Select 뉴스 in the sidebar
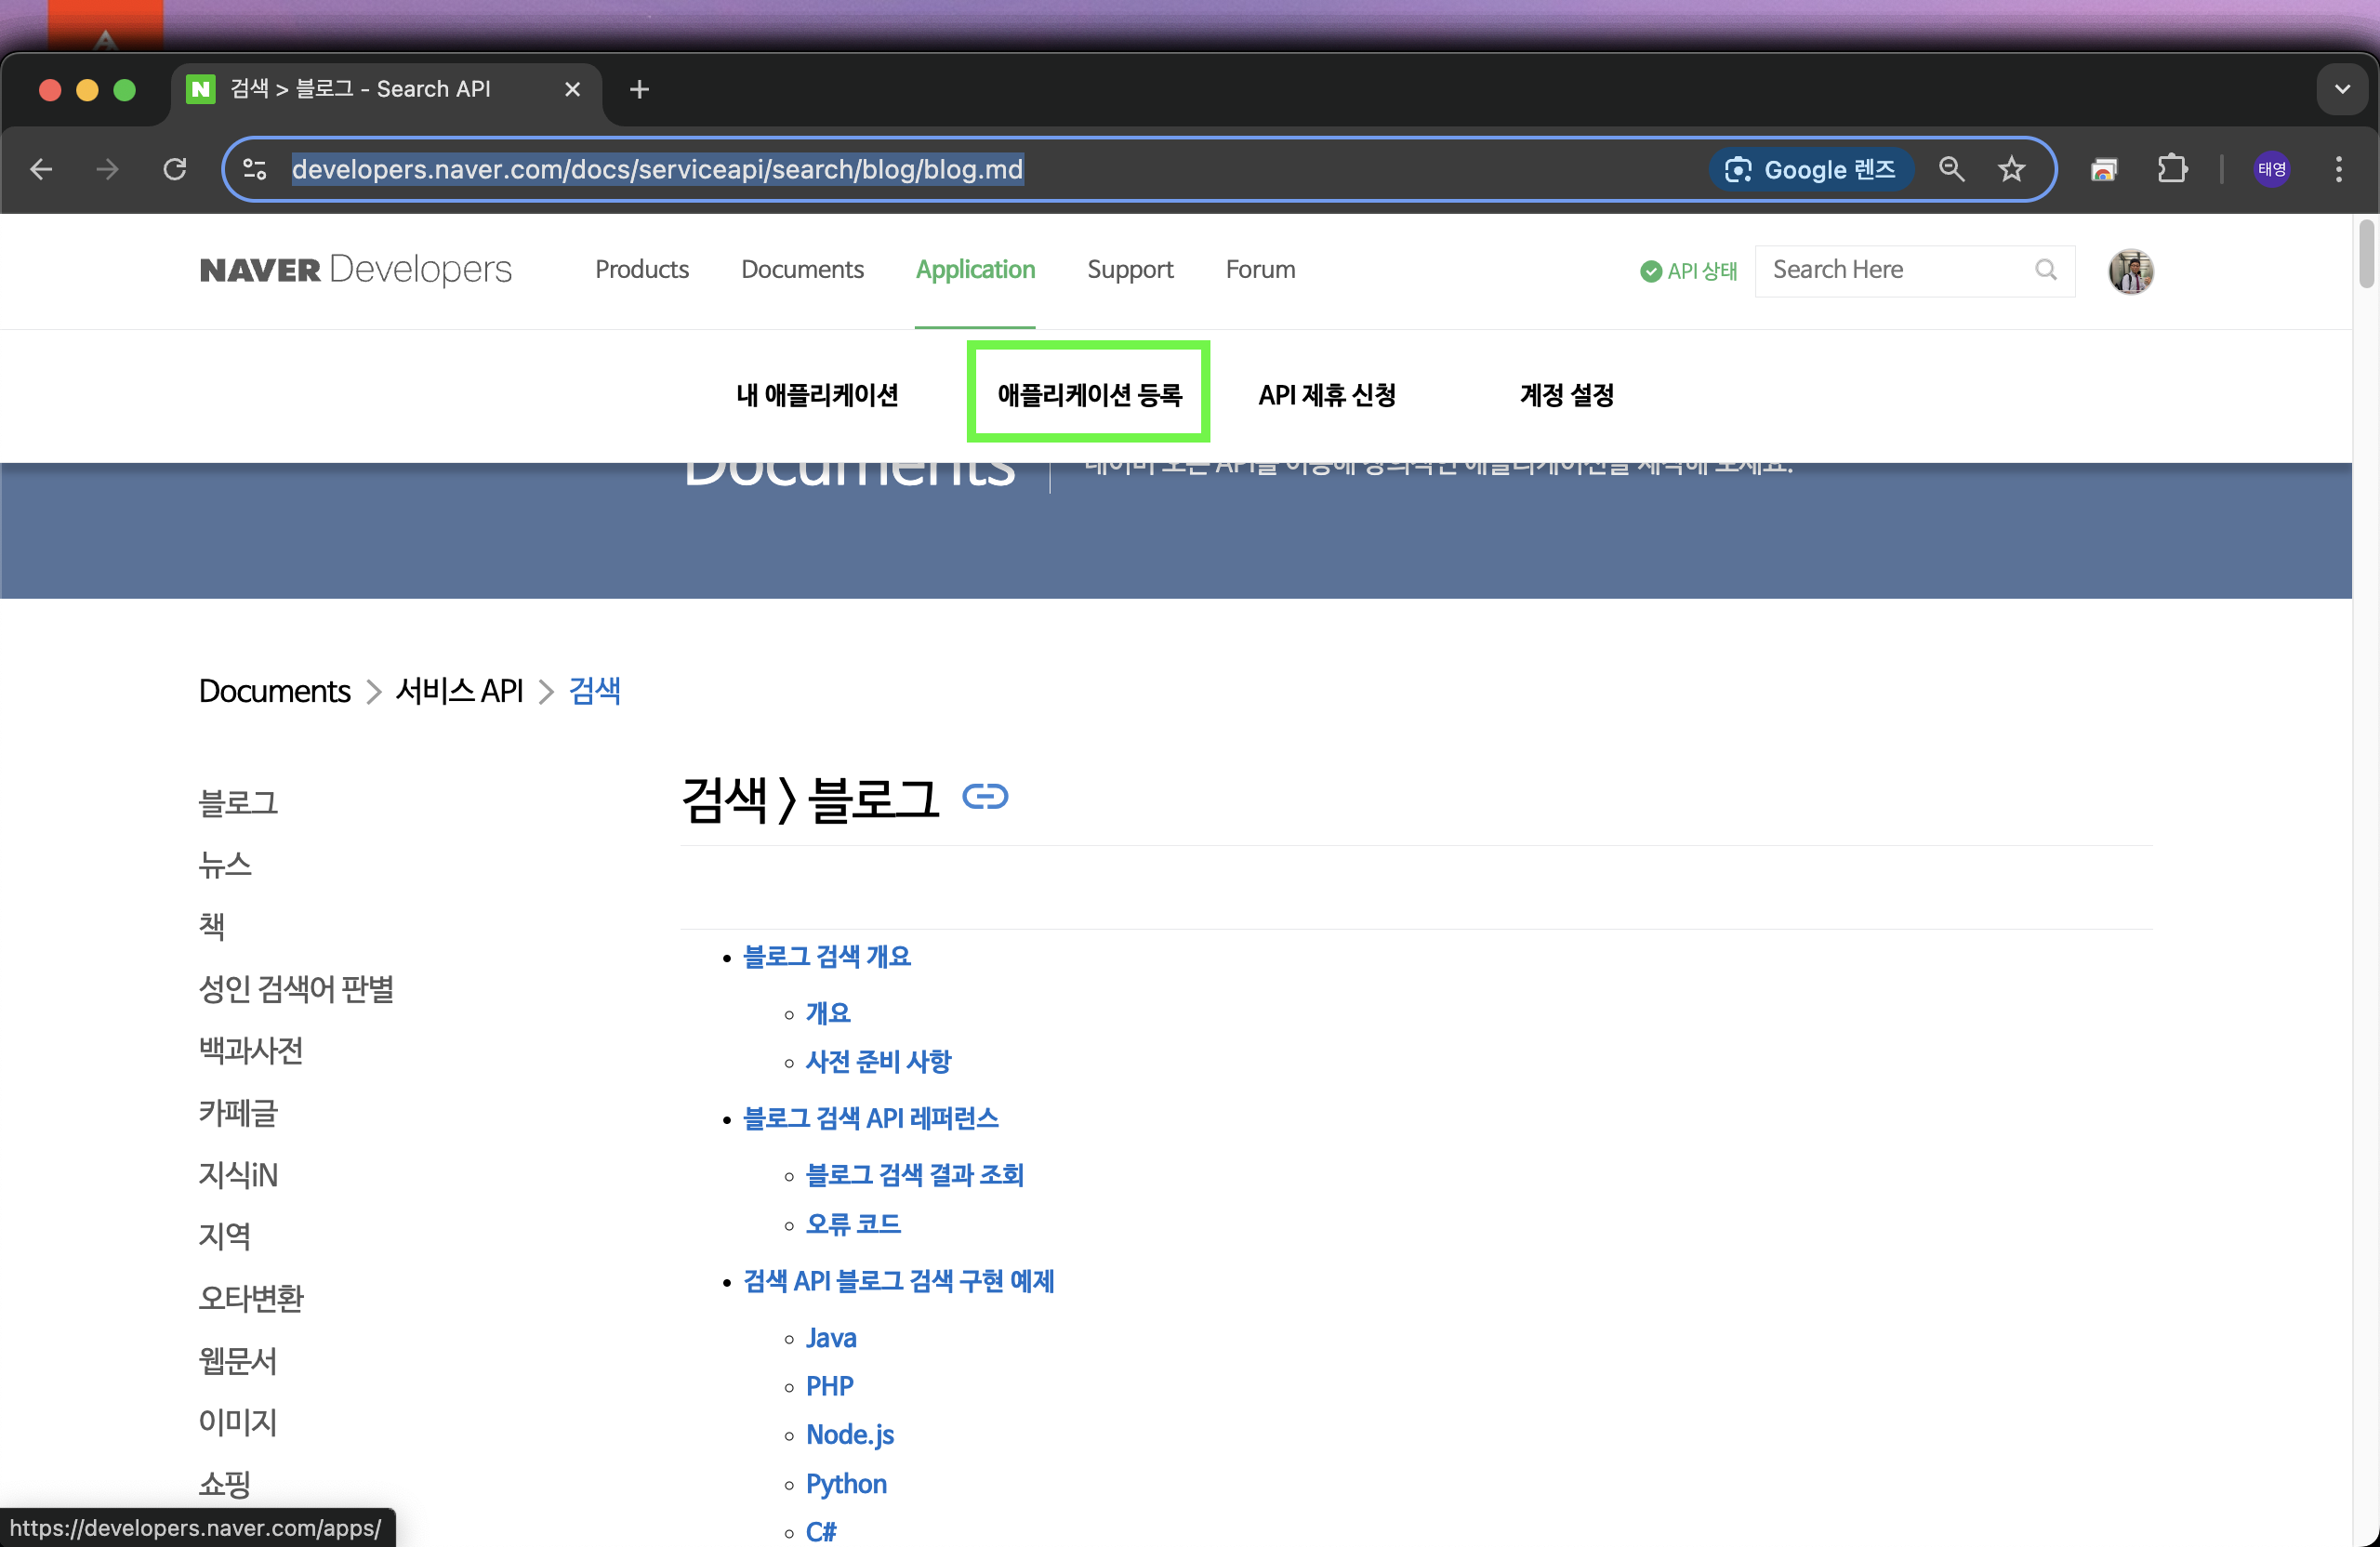 tap(225, 865)
